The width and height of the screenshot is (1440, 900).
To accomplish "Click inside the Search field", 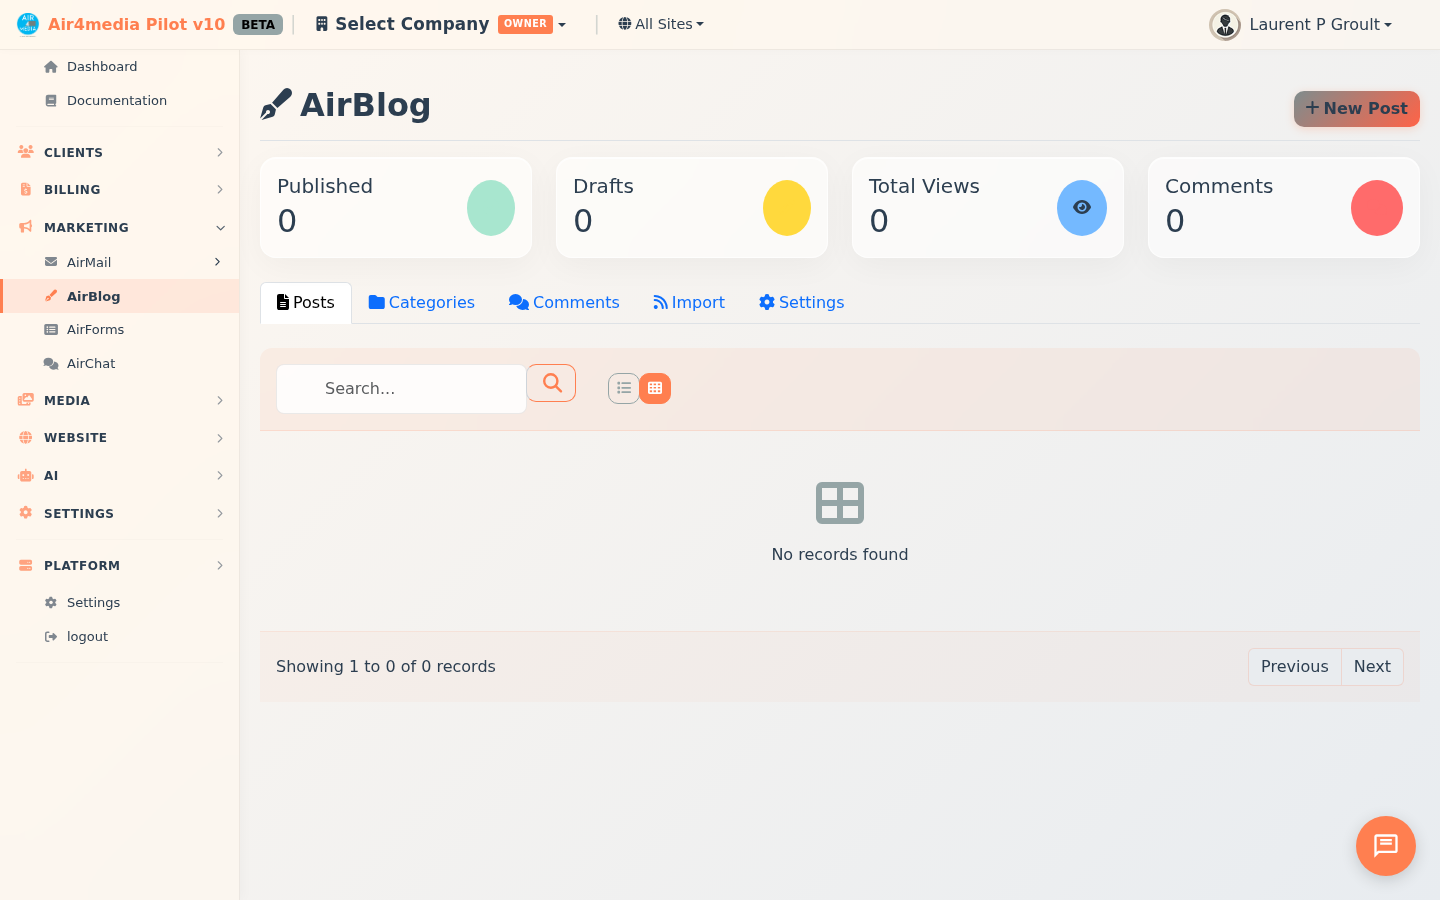I will coord(400,388).
